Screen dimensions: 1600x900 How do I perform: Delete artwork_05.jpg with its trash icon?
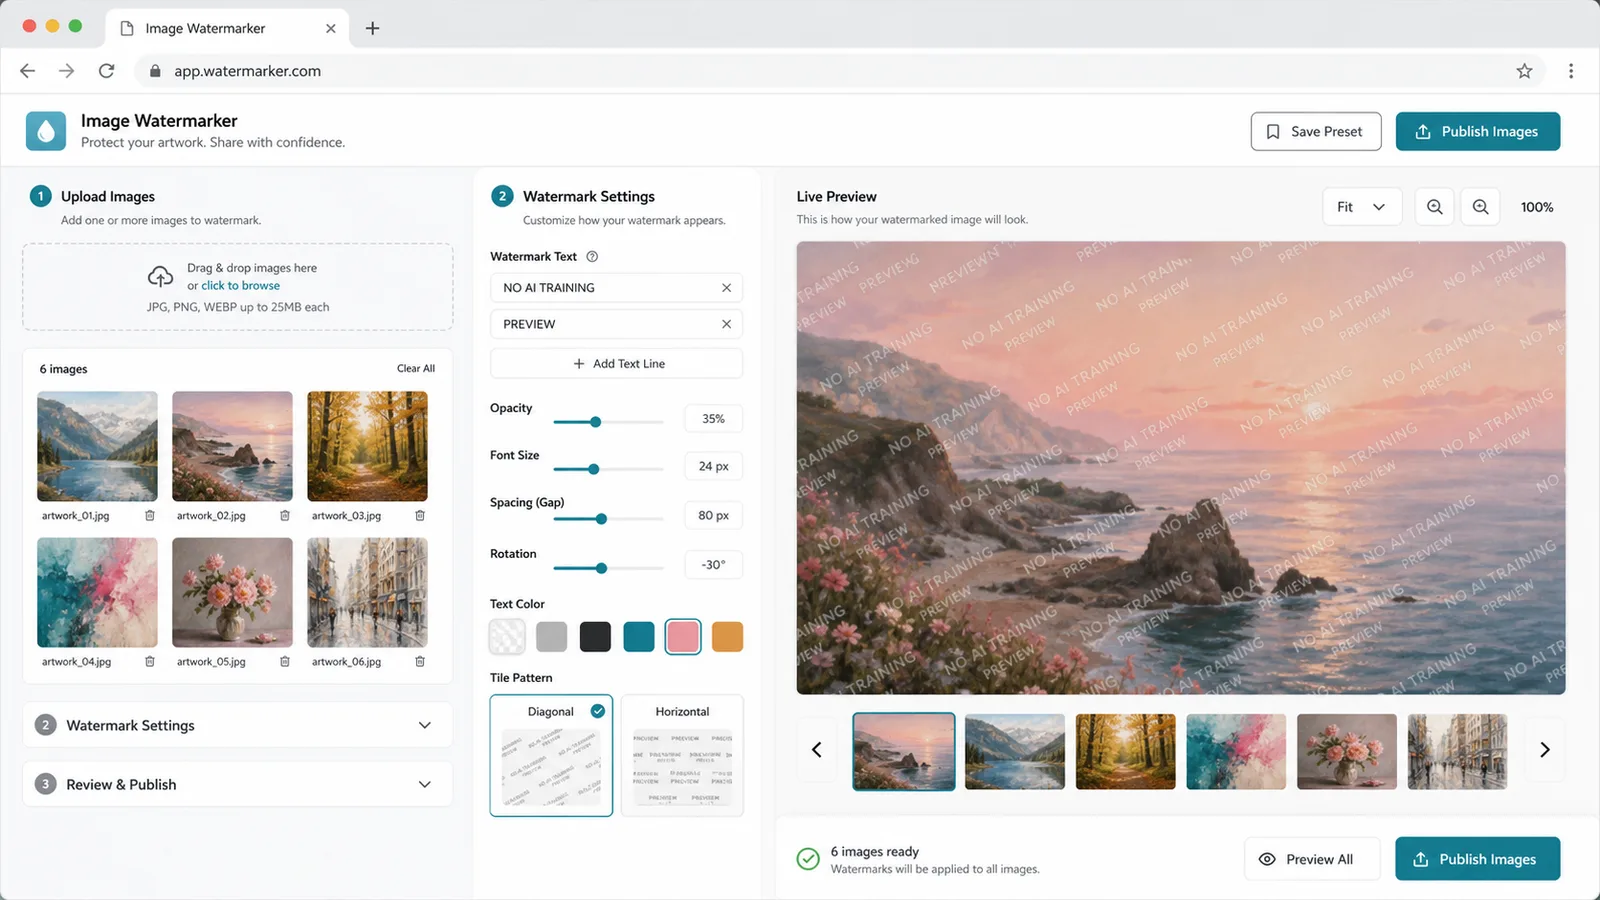coord(285,662)
